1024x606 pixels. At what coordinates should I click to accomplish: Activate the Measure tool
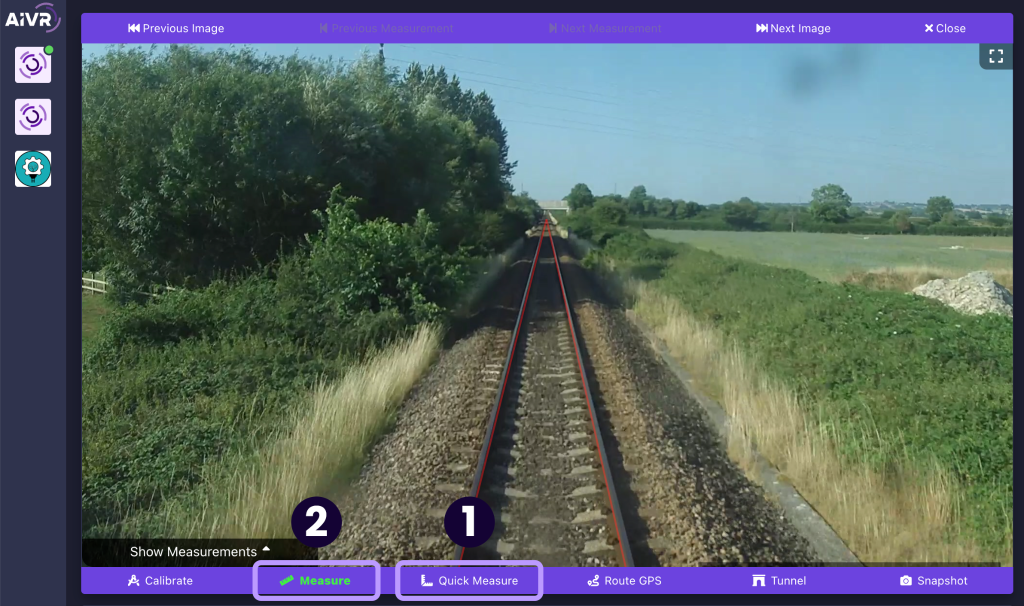[x=316, y=581]
